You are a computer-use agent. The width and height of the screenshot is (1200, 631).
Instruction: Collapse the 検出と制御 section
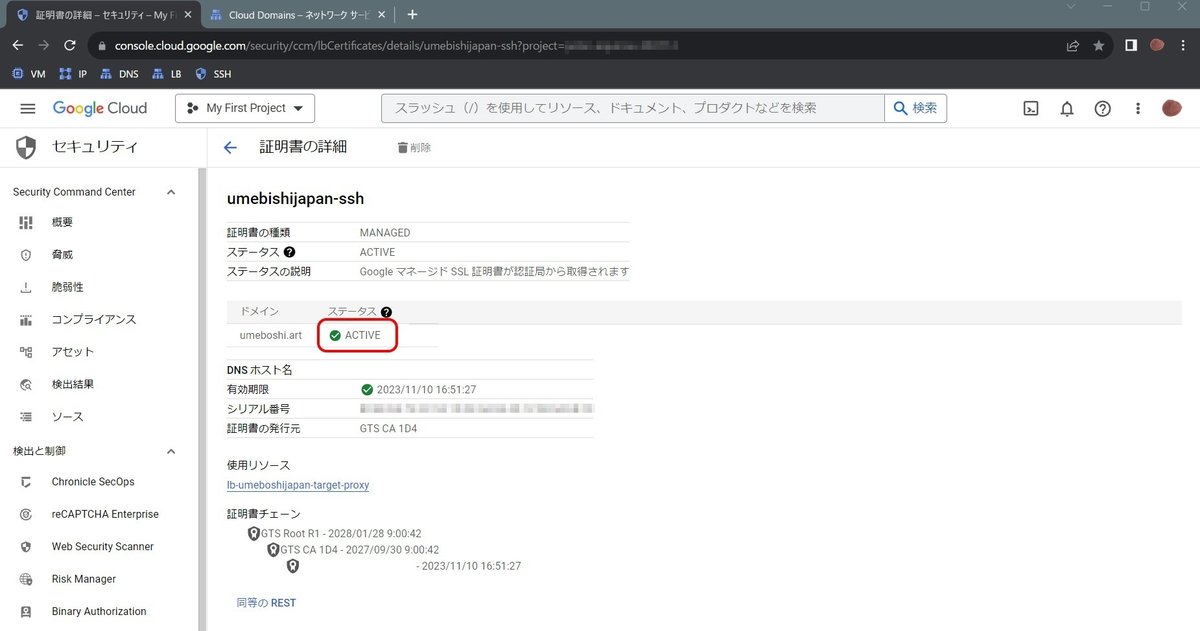tap(171, 451)
